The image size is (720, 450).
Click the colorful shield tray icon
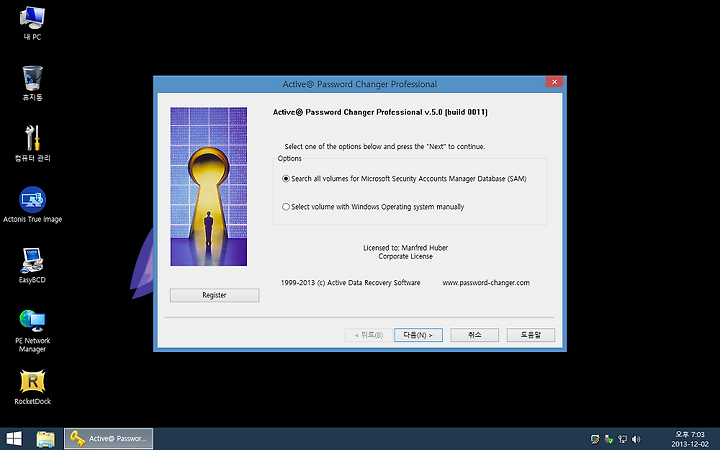pos(595,439)
